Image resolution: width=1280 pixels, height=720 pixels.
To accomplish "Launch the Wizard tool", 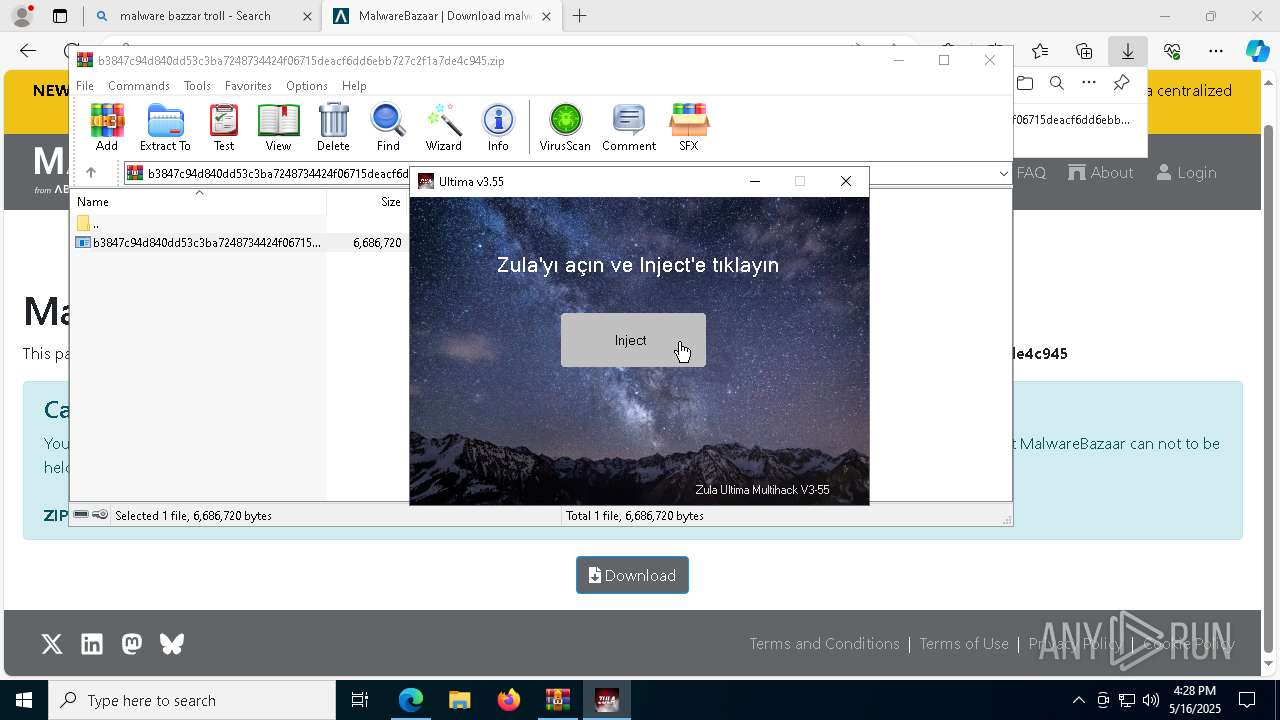I will (443, 127).
